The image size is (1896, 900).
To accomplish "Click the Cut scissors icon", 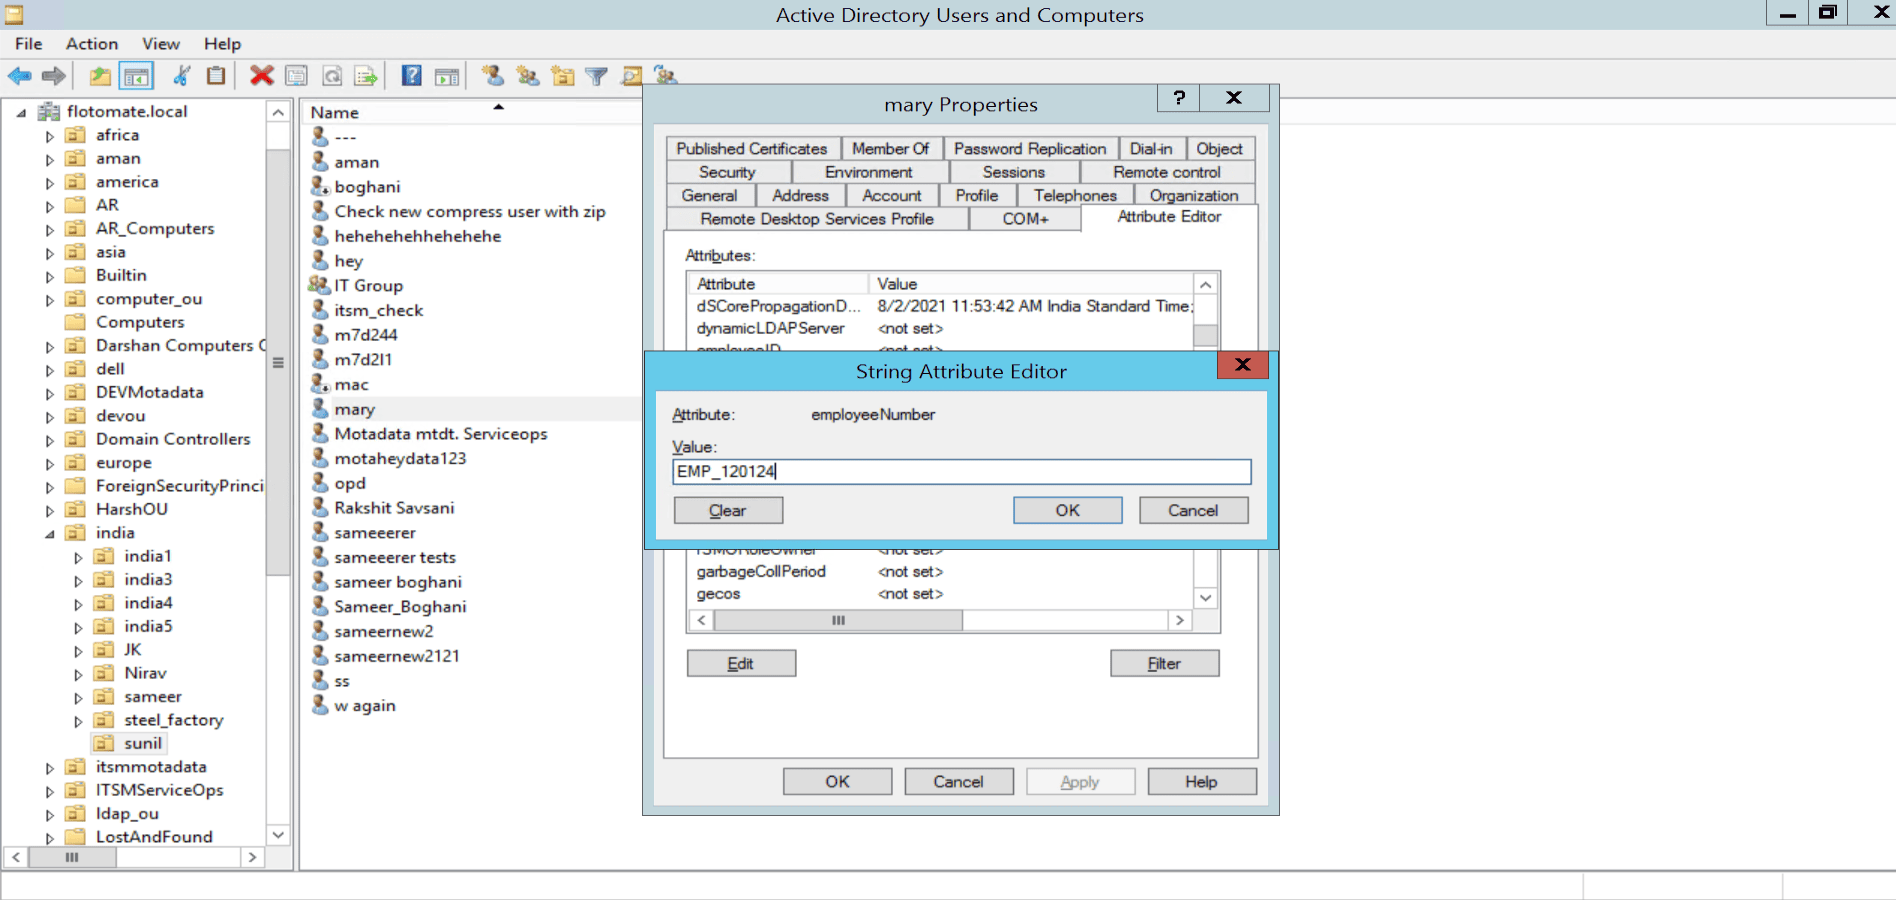I will (182, 76).
